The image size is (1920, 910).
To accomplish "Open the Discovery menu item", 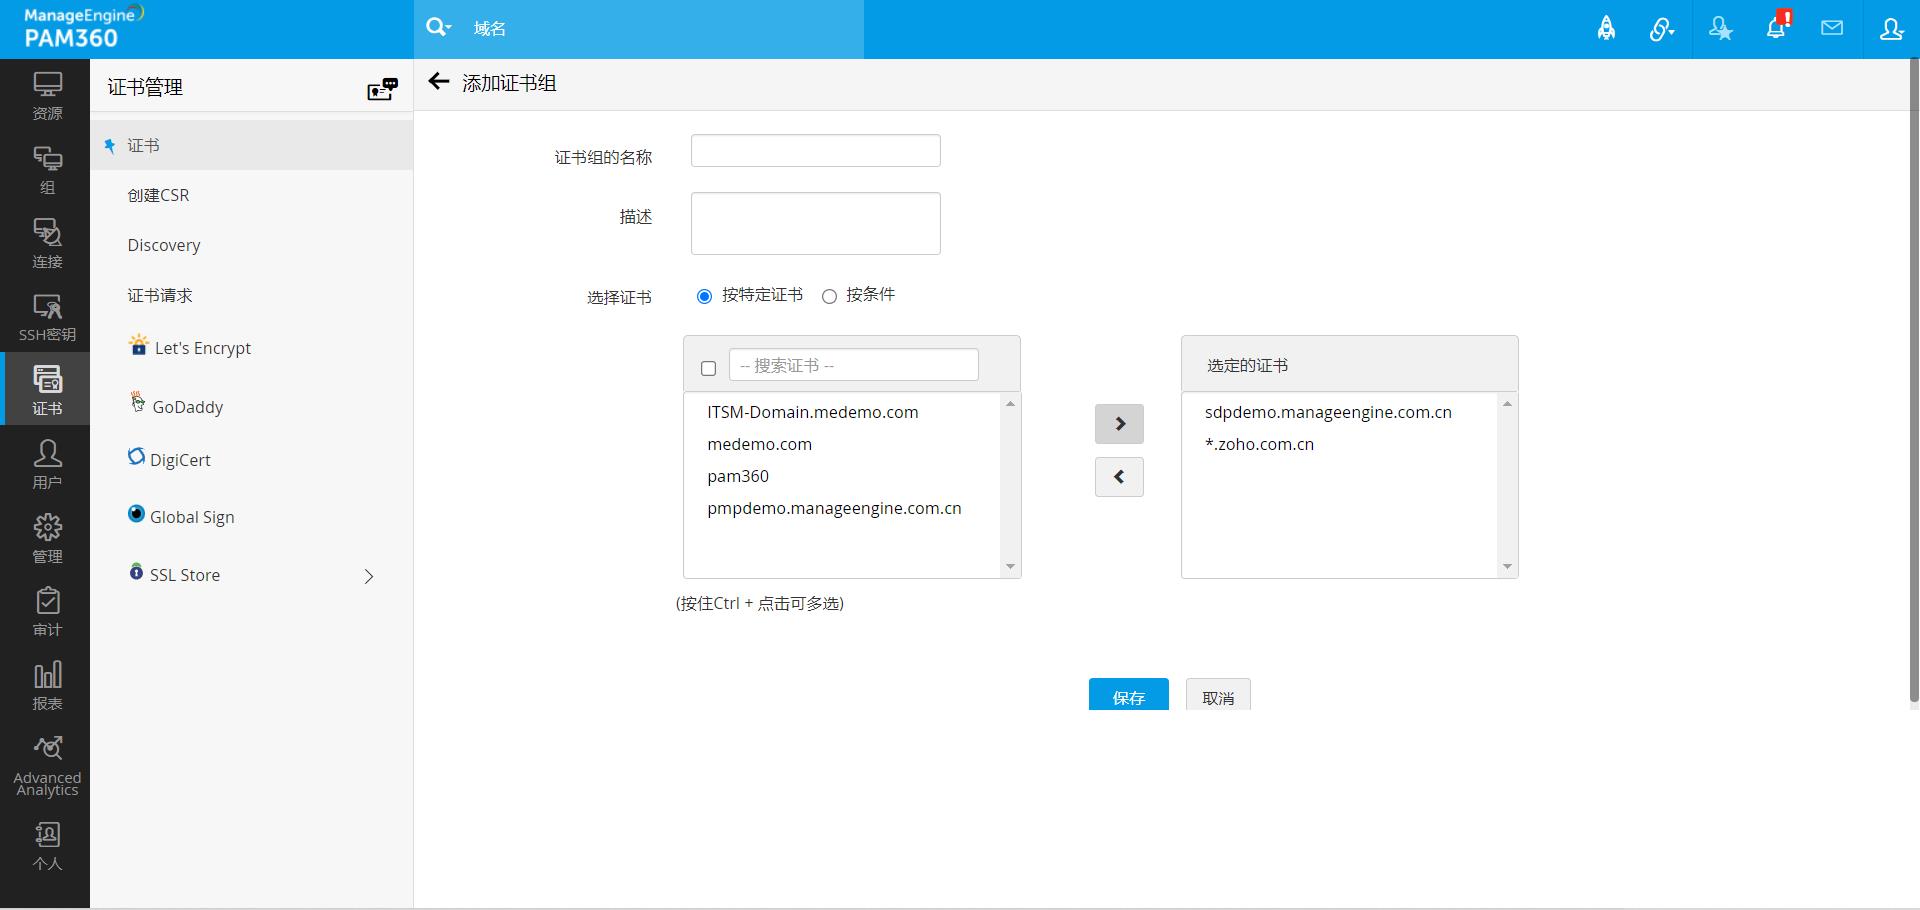I will click(164, 245).
